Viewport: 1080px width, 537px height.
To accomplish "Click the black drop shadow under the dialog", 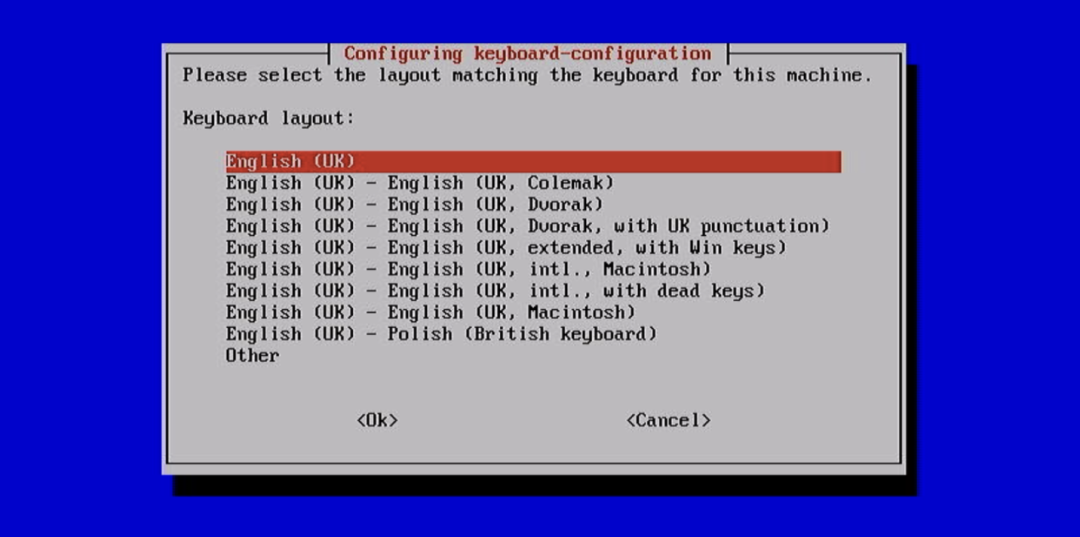I will [544, 485].
